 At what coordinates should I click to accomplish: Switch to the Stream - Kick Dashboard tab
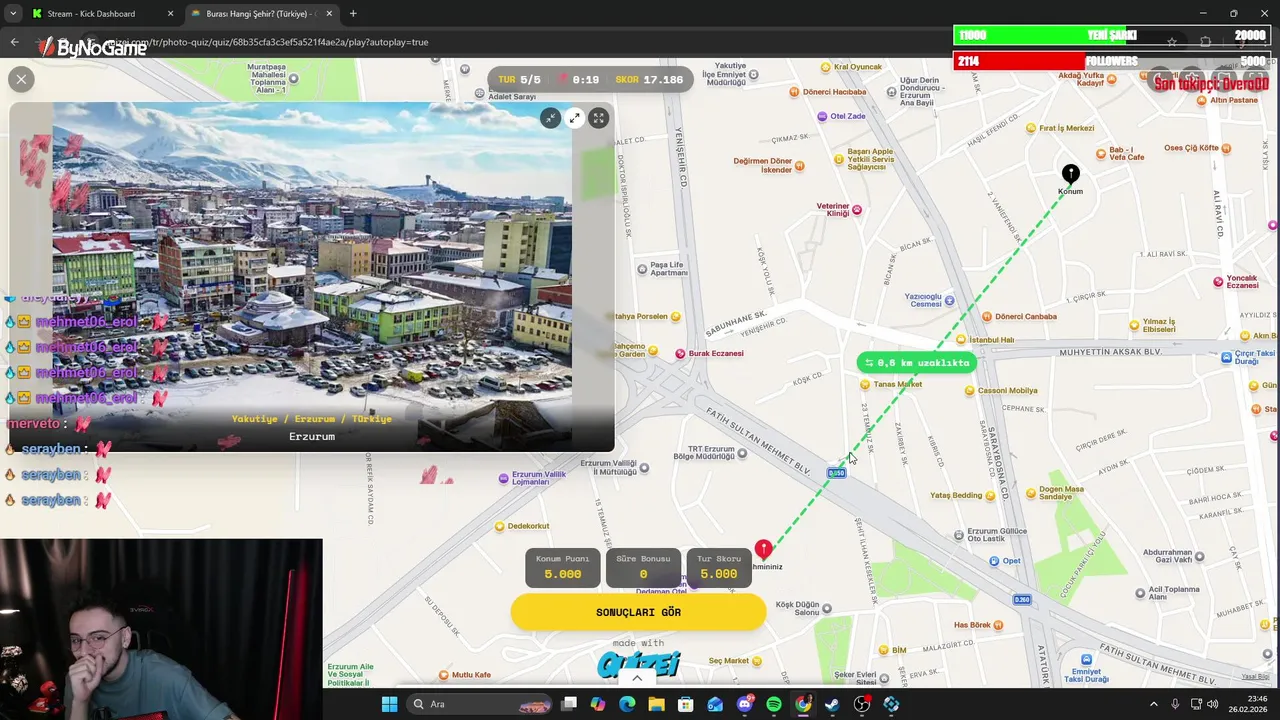(x=91, y=14)
